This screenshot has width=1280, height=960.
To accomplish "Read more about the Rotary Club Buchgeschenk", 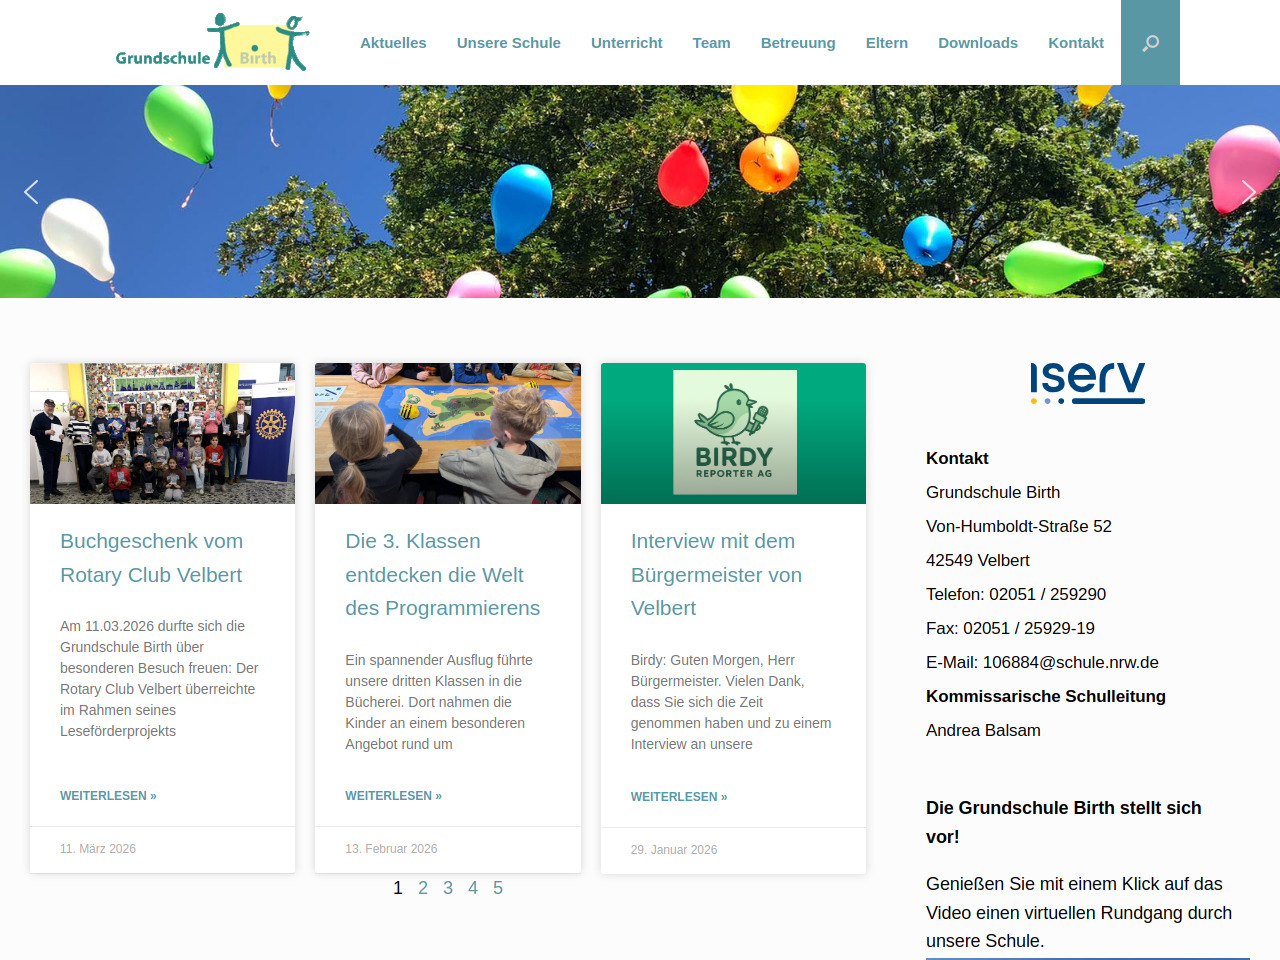I will click(108, 796).
